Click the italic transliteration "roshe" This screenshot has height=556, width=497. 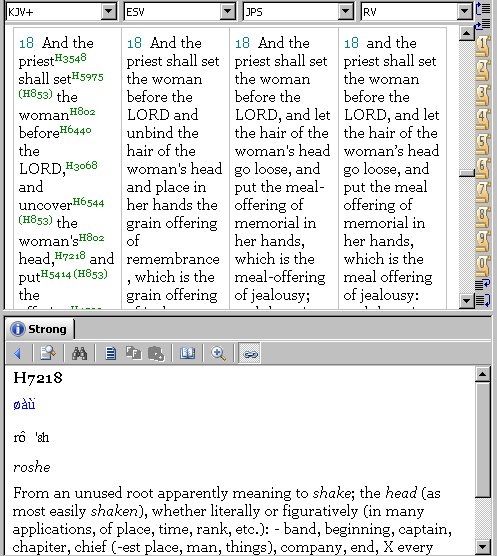pyautogui.click(x=32, y=467)
